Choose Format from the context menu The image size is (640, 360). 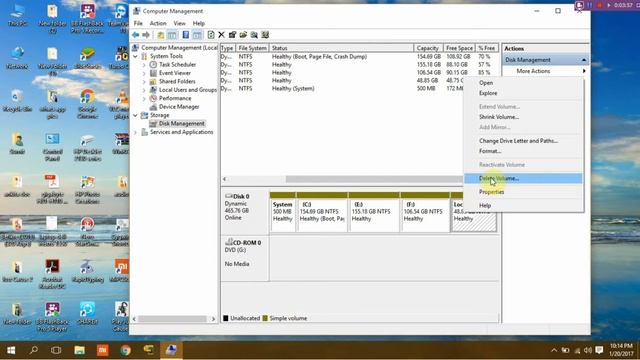coord(523,151)
